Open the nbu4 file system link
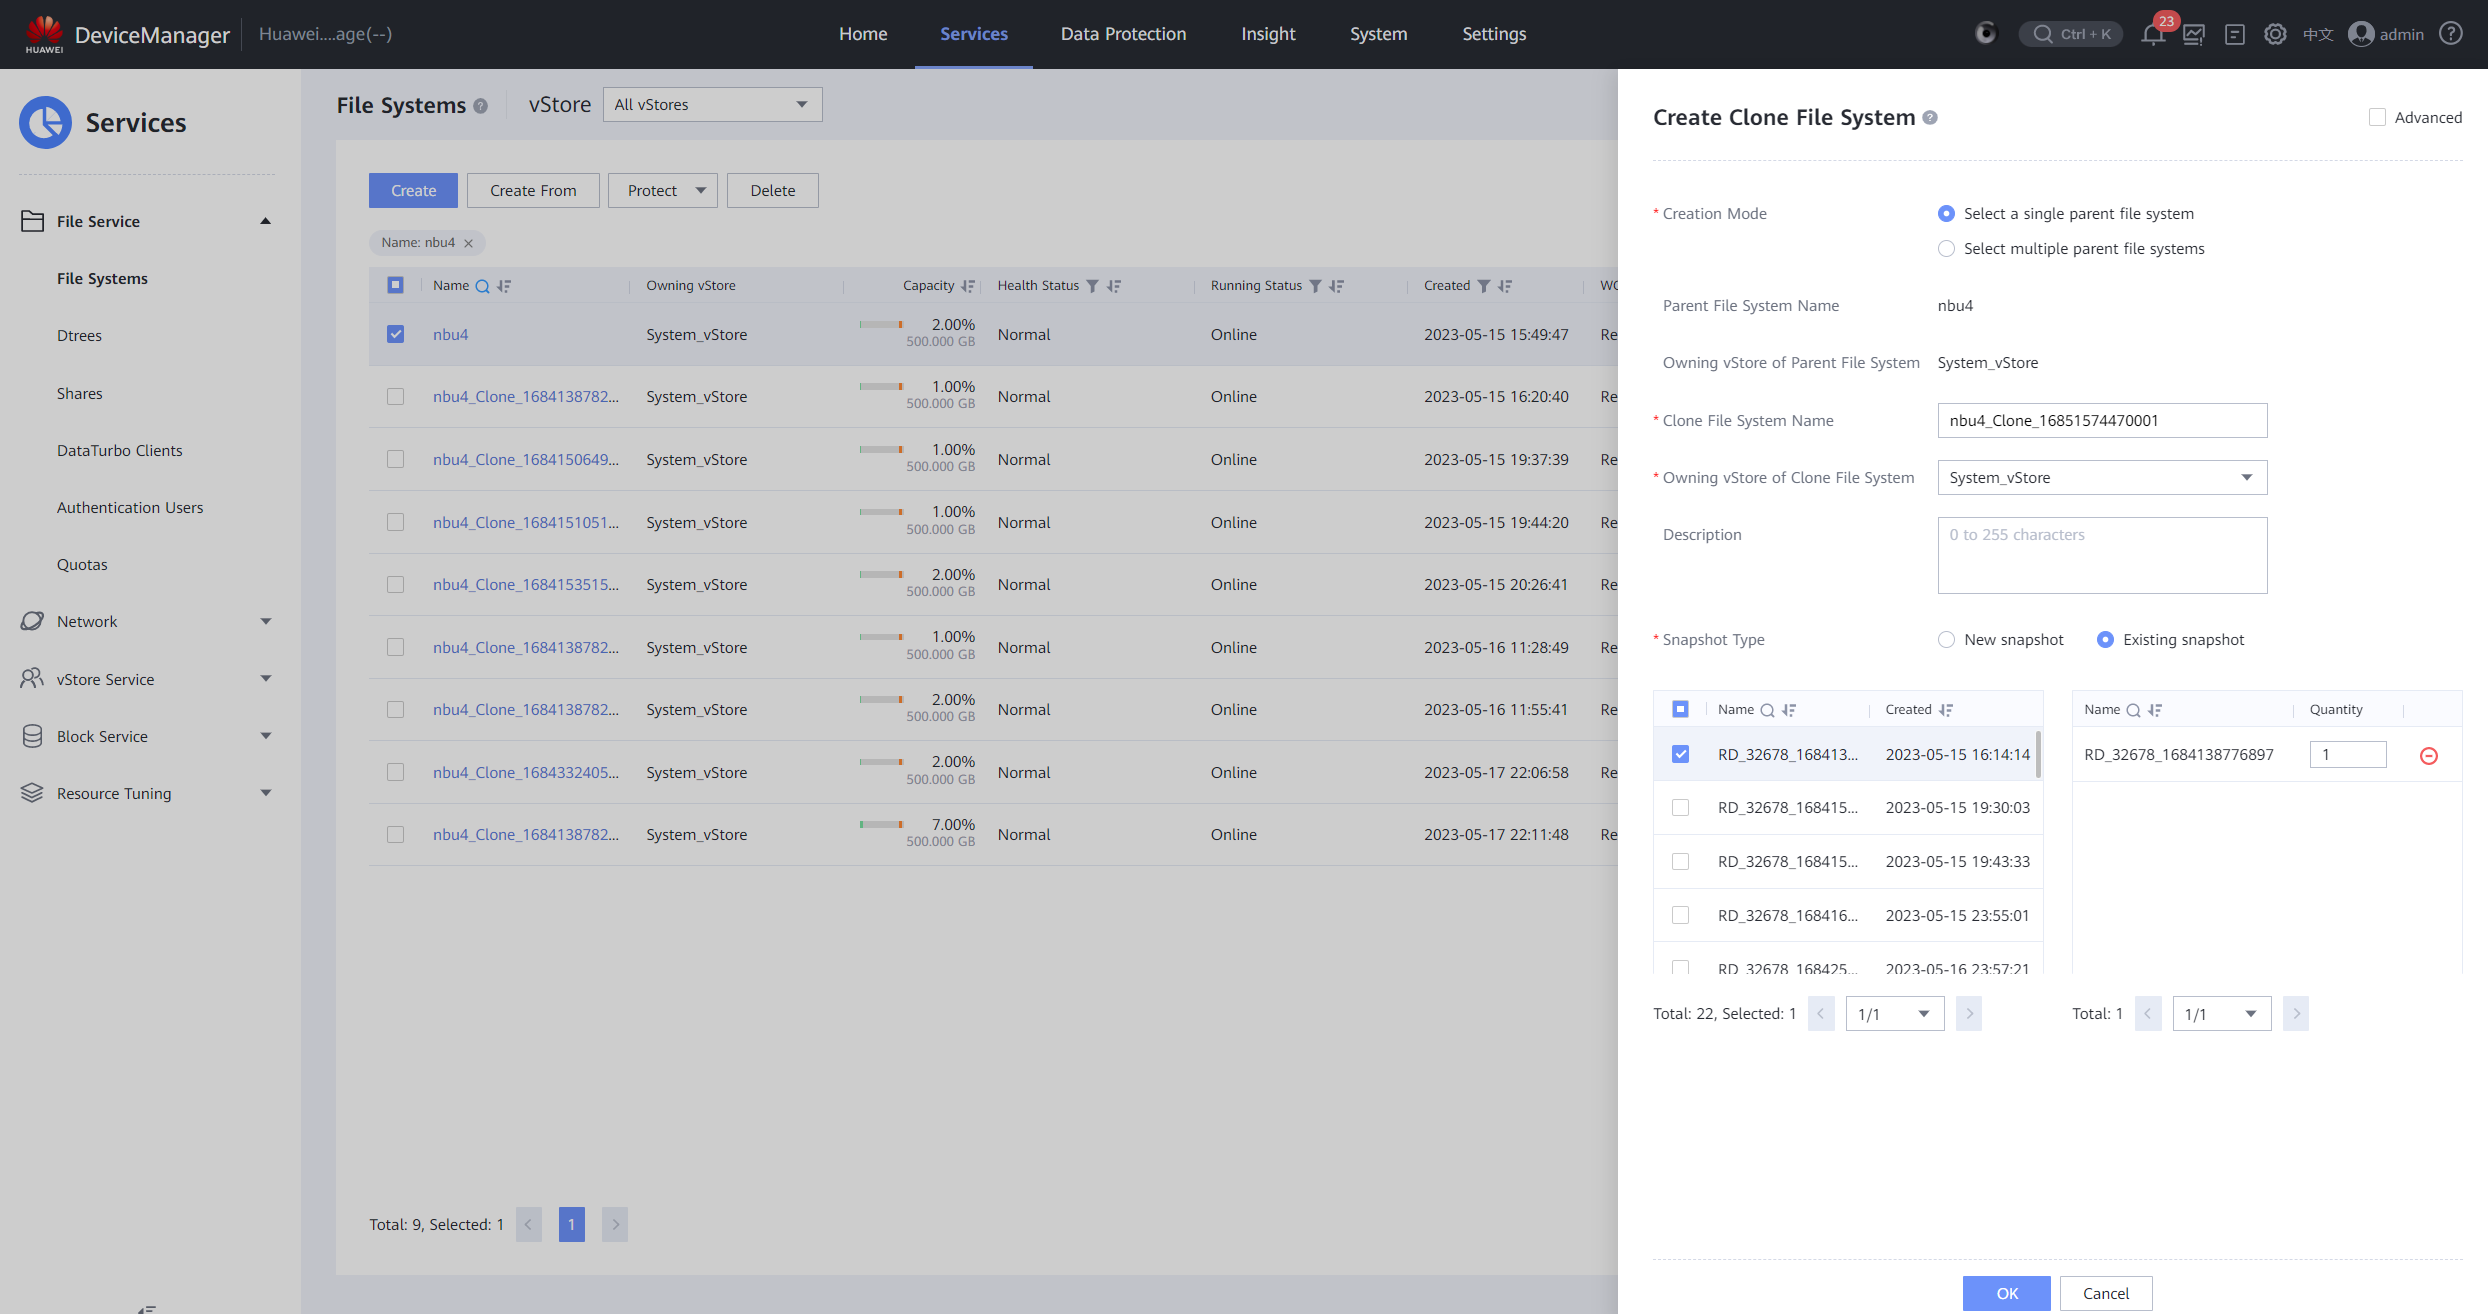 [x=450, y=335]
